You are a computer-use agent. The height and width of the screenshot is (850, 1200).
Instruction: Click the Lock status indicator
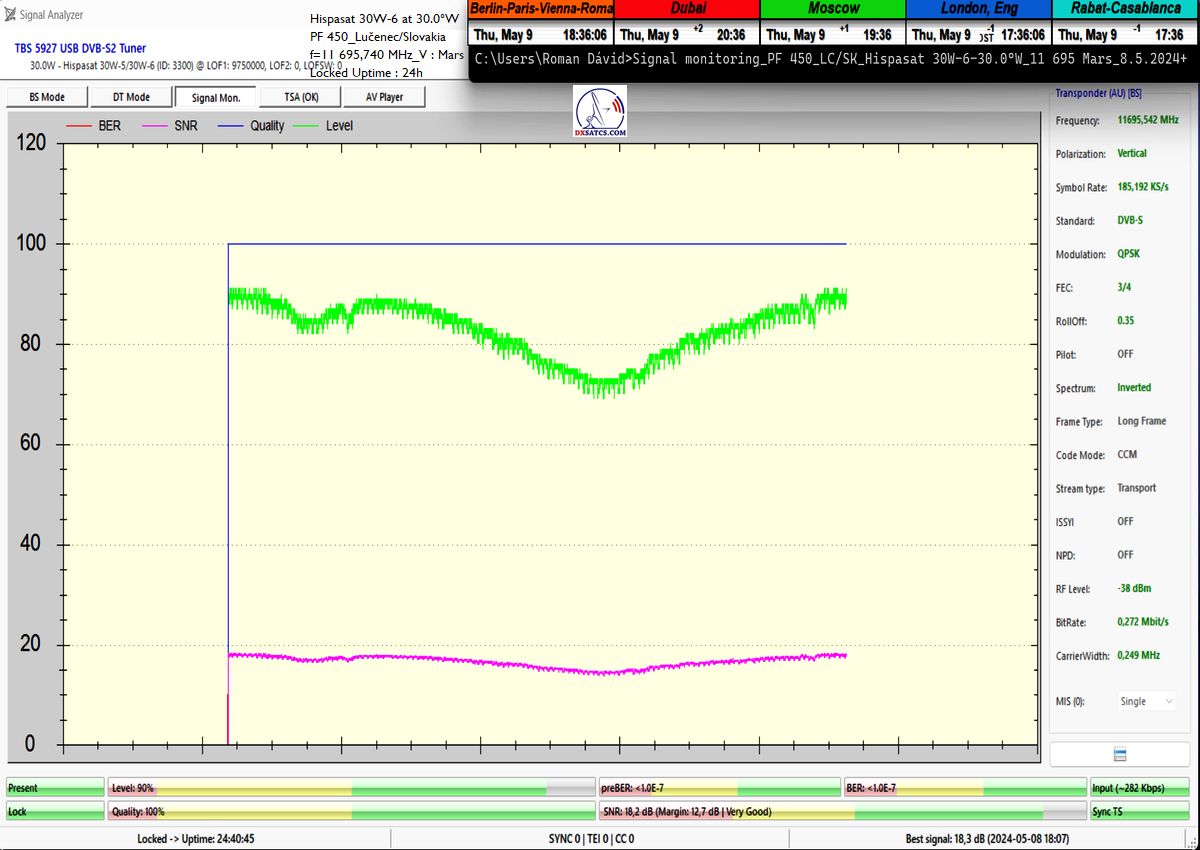55,812
